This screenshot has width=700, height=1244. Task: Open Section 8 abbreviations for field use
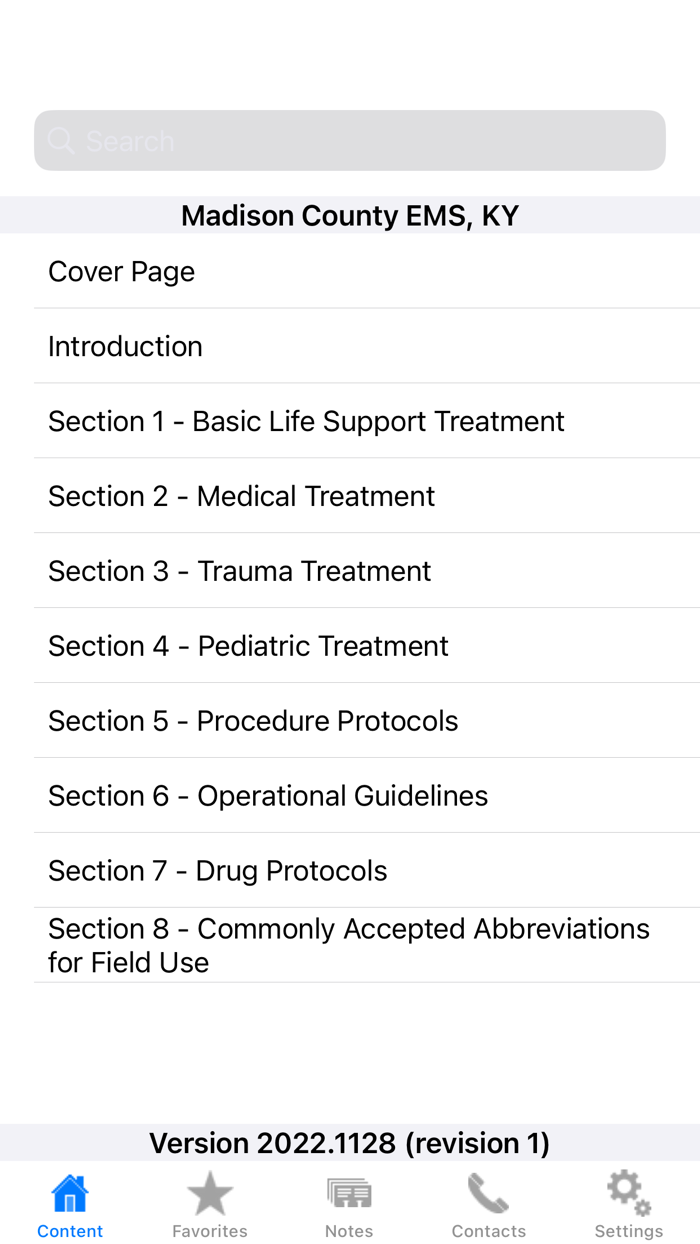coord(350,944)
